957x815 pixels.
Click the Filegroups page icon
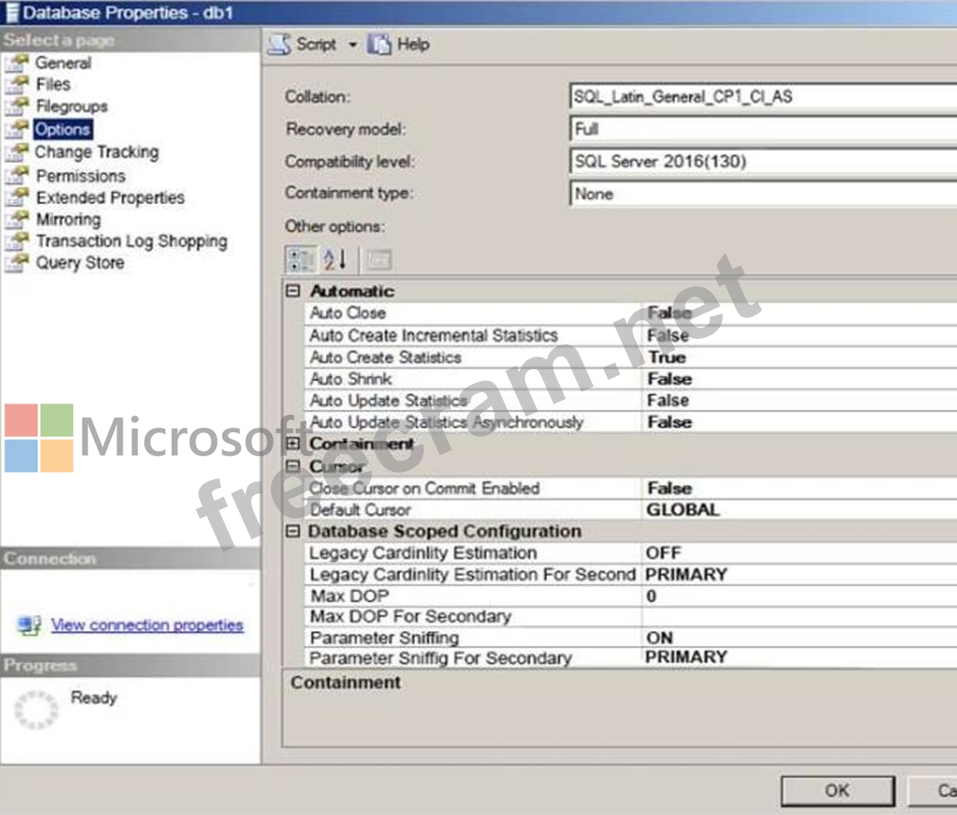[x=17, y=106]
